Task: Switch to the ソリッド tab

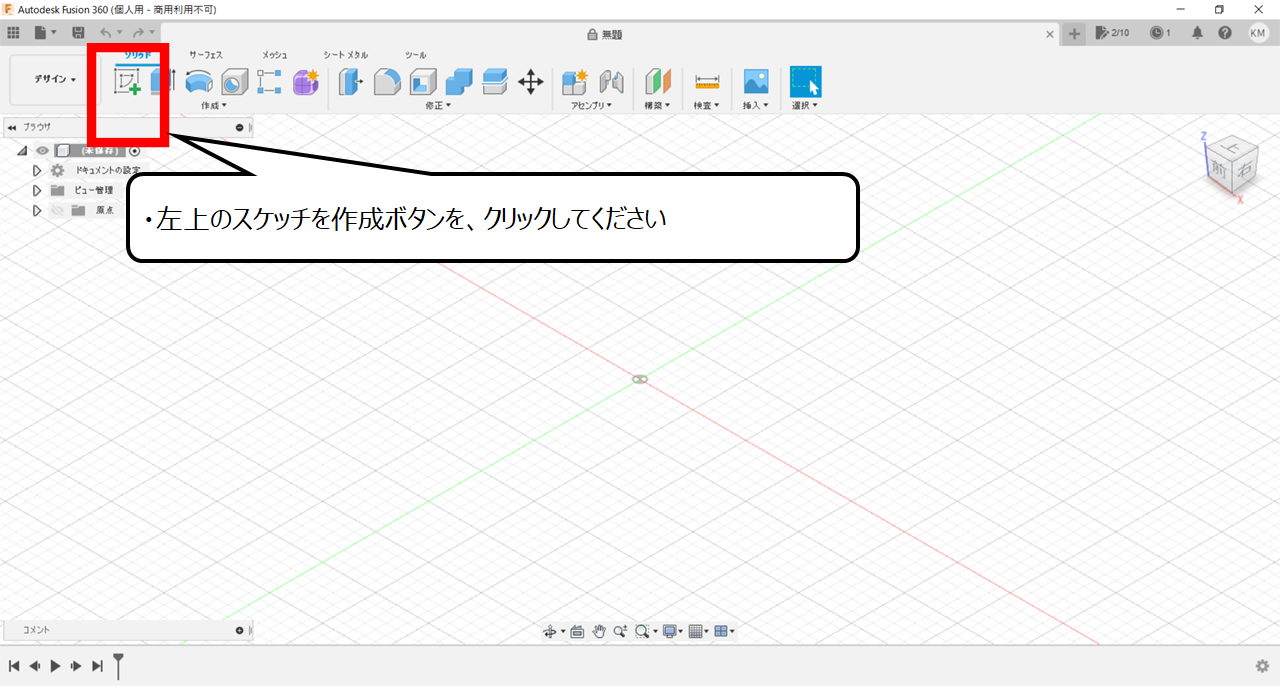Action: (x=137, y=55)
